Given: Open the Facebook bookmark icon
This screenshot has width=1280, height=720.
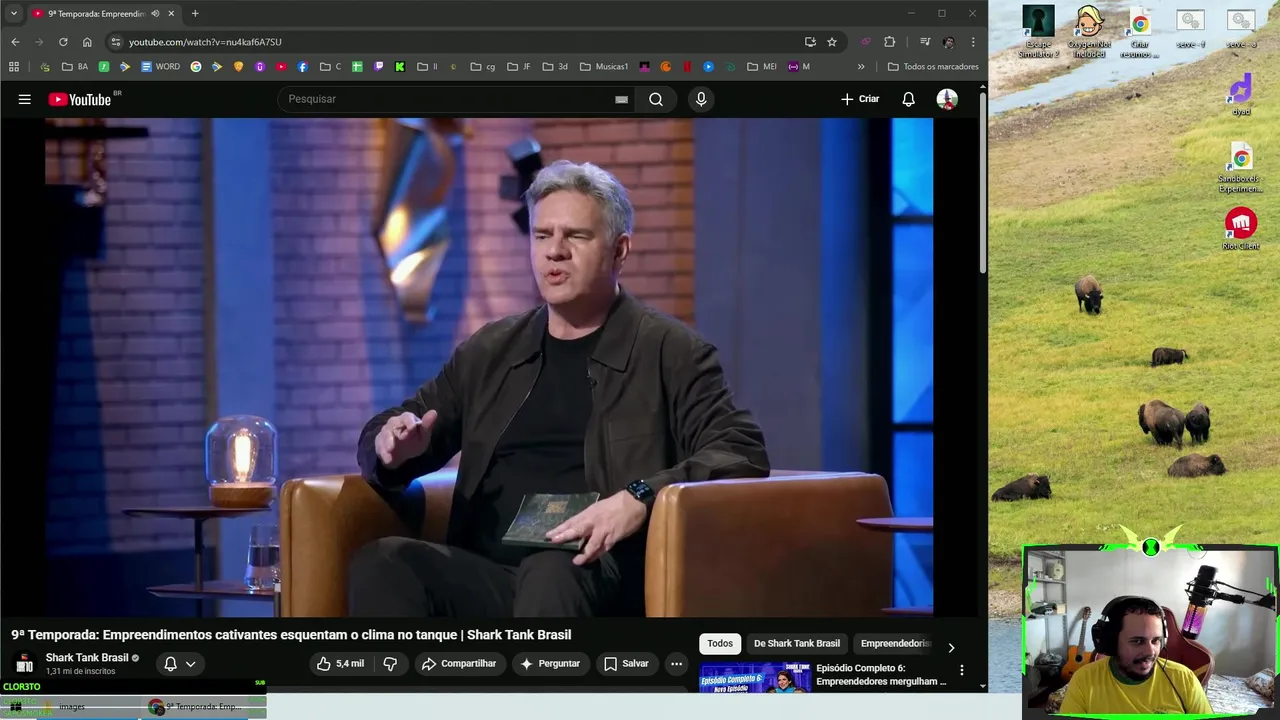Looking at the screenshot, I should click(303, 67).
